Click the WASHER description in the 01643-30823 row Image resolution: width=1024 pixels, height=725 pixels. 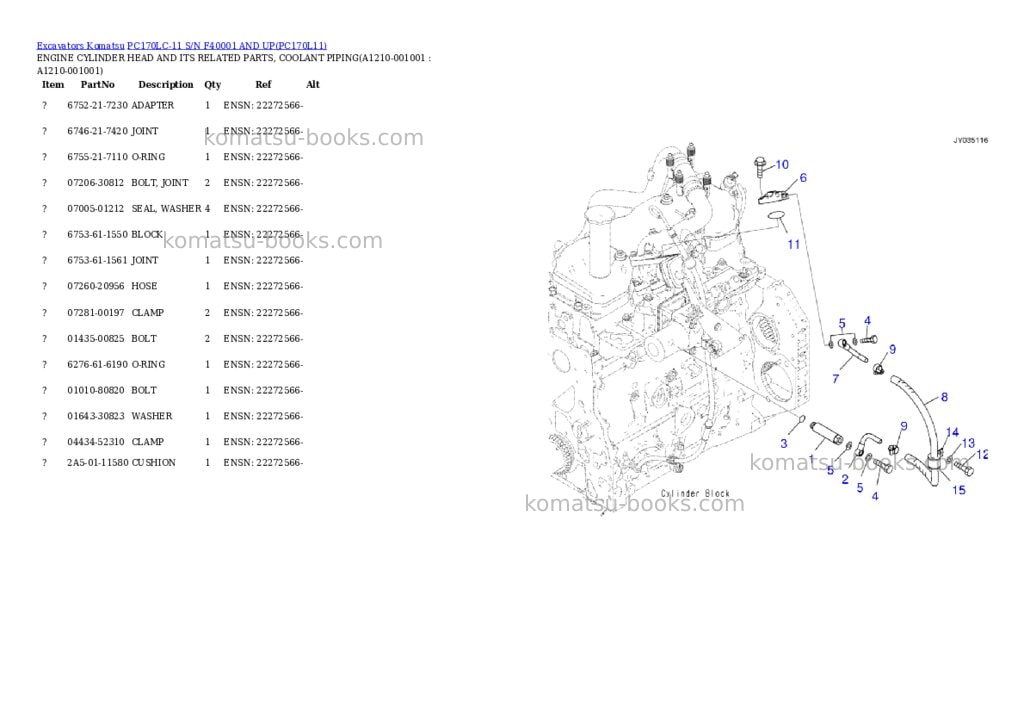[152, 416]
